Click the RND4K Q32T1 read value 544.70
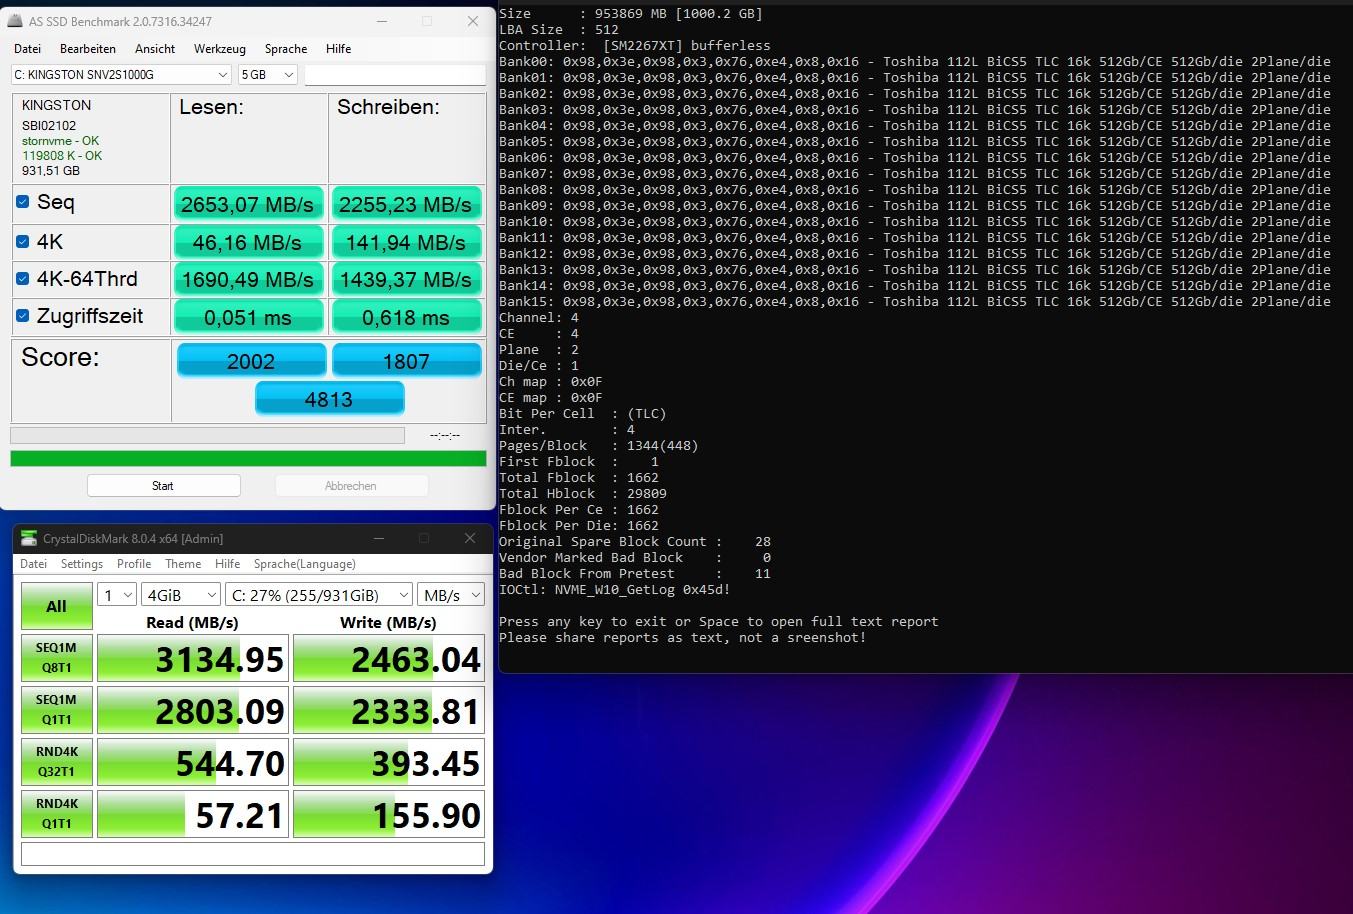1353x914 pixels. pos(193,763)
